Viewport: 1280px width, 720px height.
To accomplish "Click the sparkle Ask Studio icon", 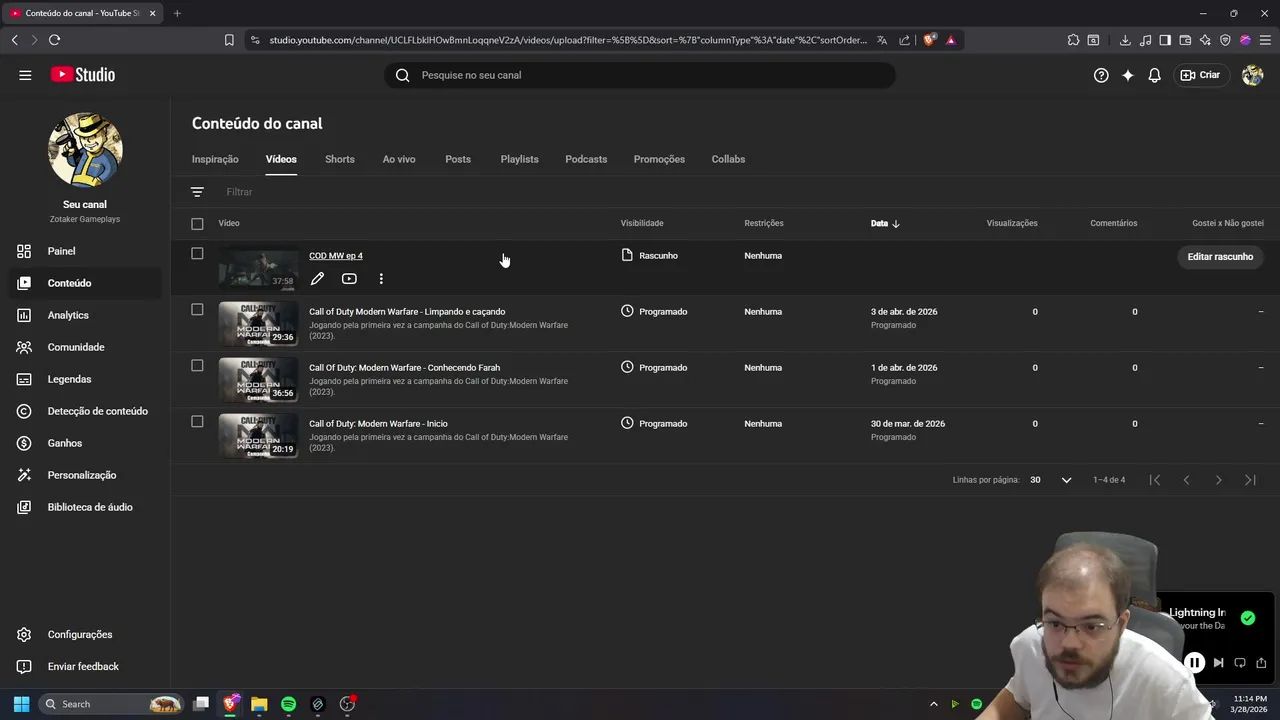I will [x=1128, y=75].
